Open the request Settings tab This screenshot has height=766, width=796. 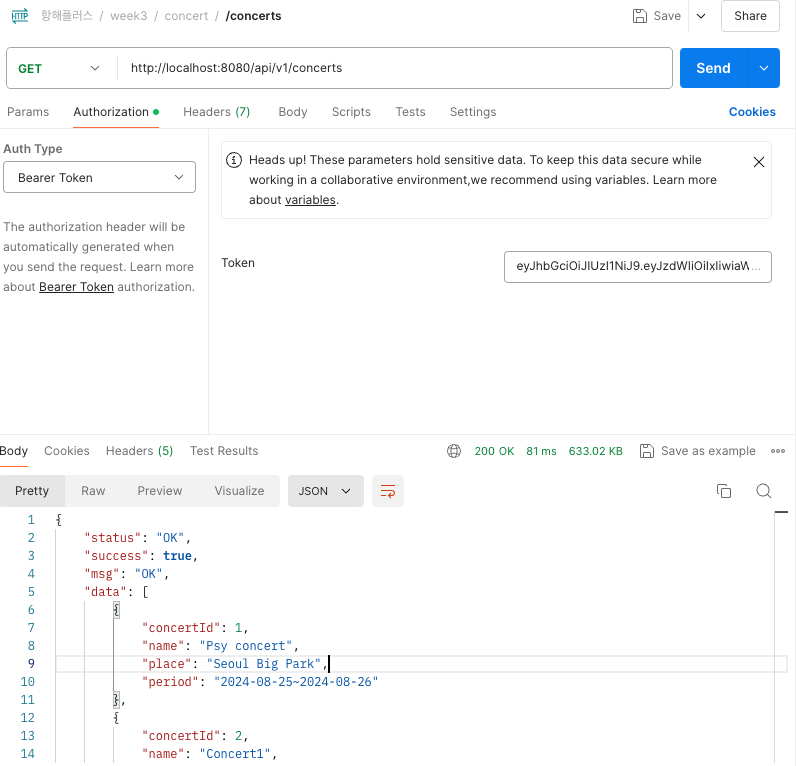[x=473, y=112]
